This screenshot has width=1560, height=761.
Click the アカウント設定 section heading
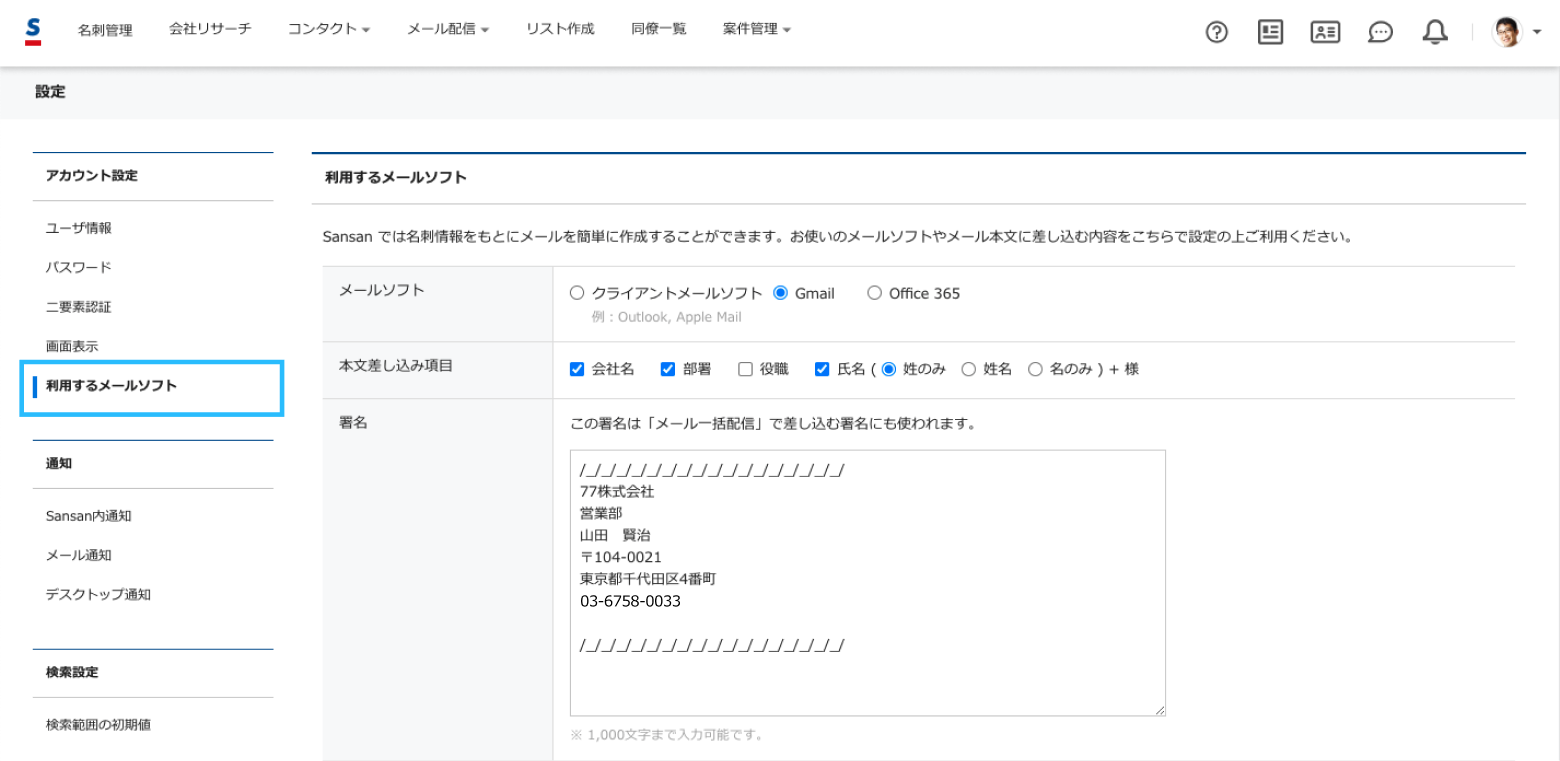(92, 175)
